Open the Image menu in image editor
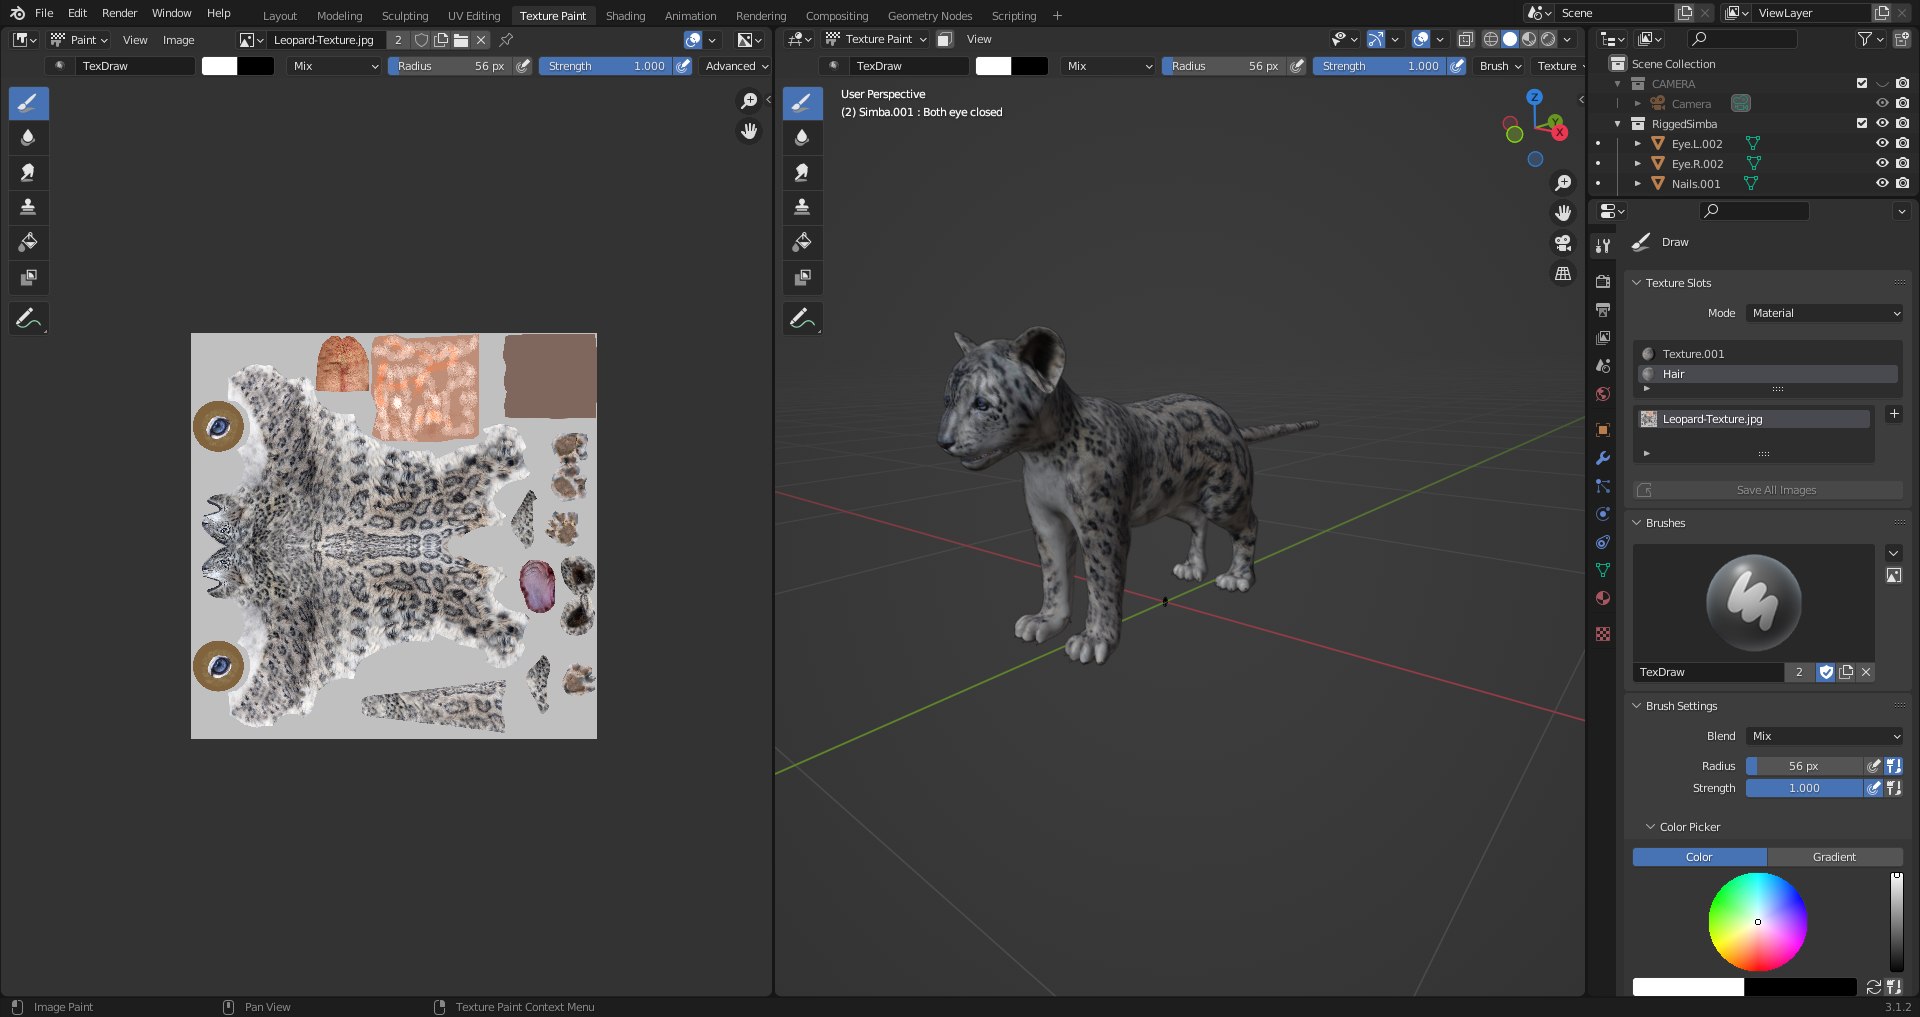Image resolution: width=1920 pixels, height=1017 pixels. point(179,40)
